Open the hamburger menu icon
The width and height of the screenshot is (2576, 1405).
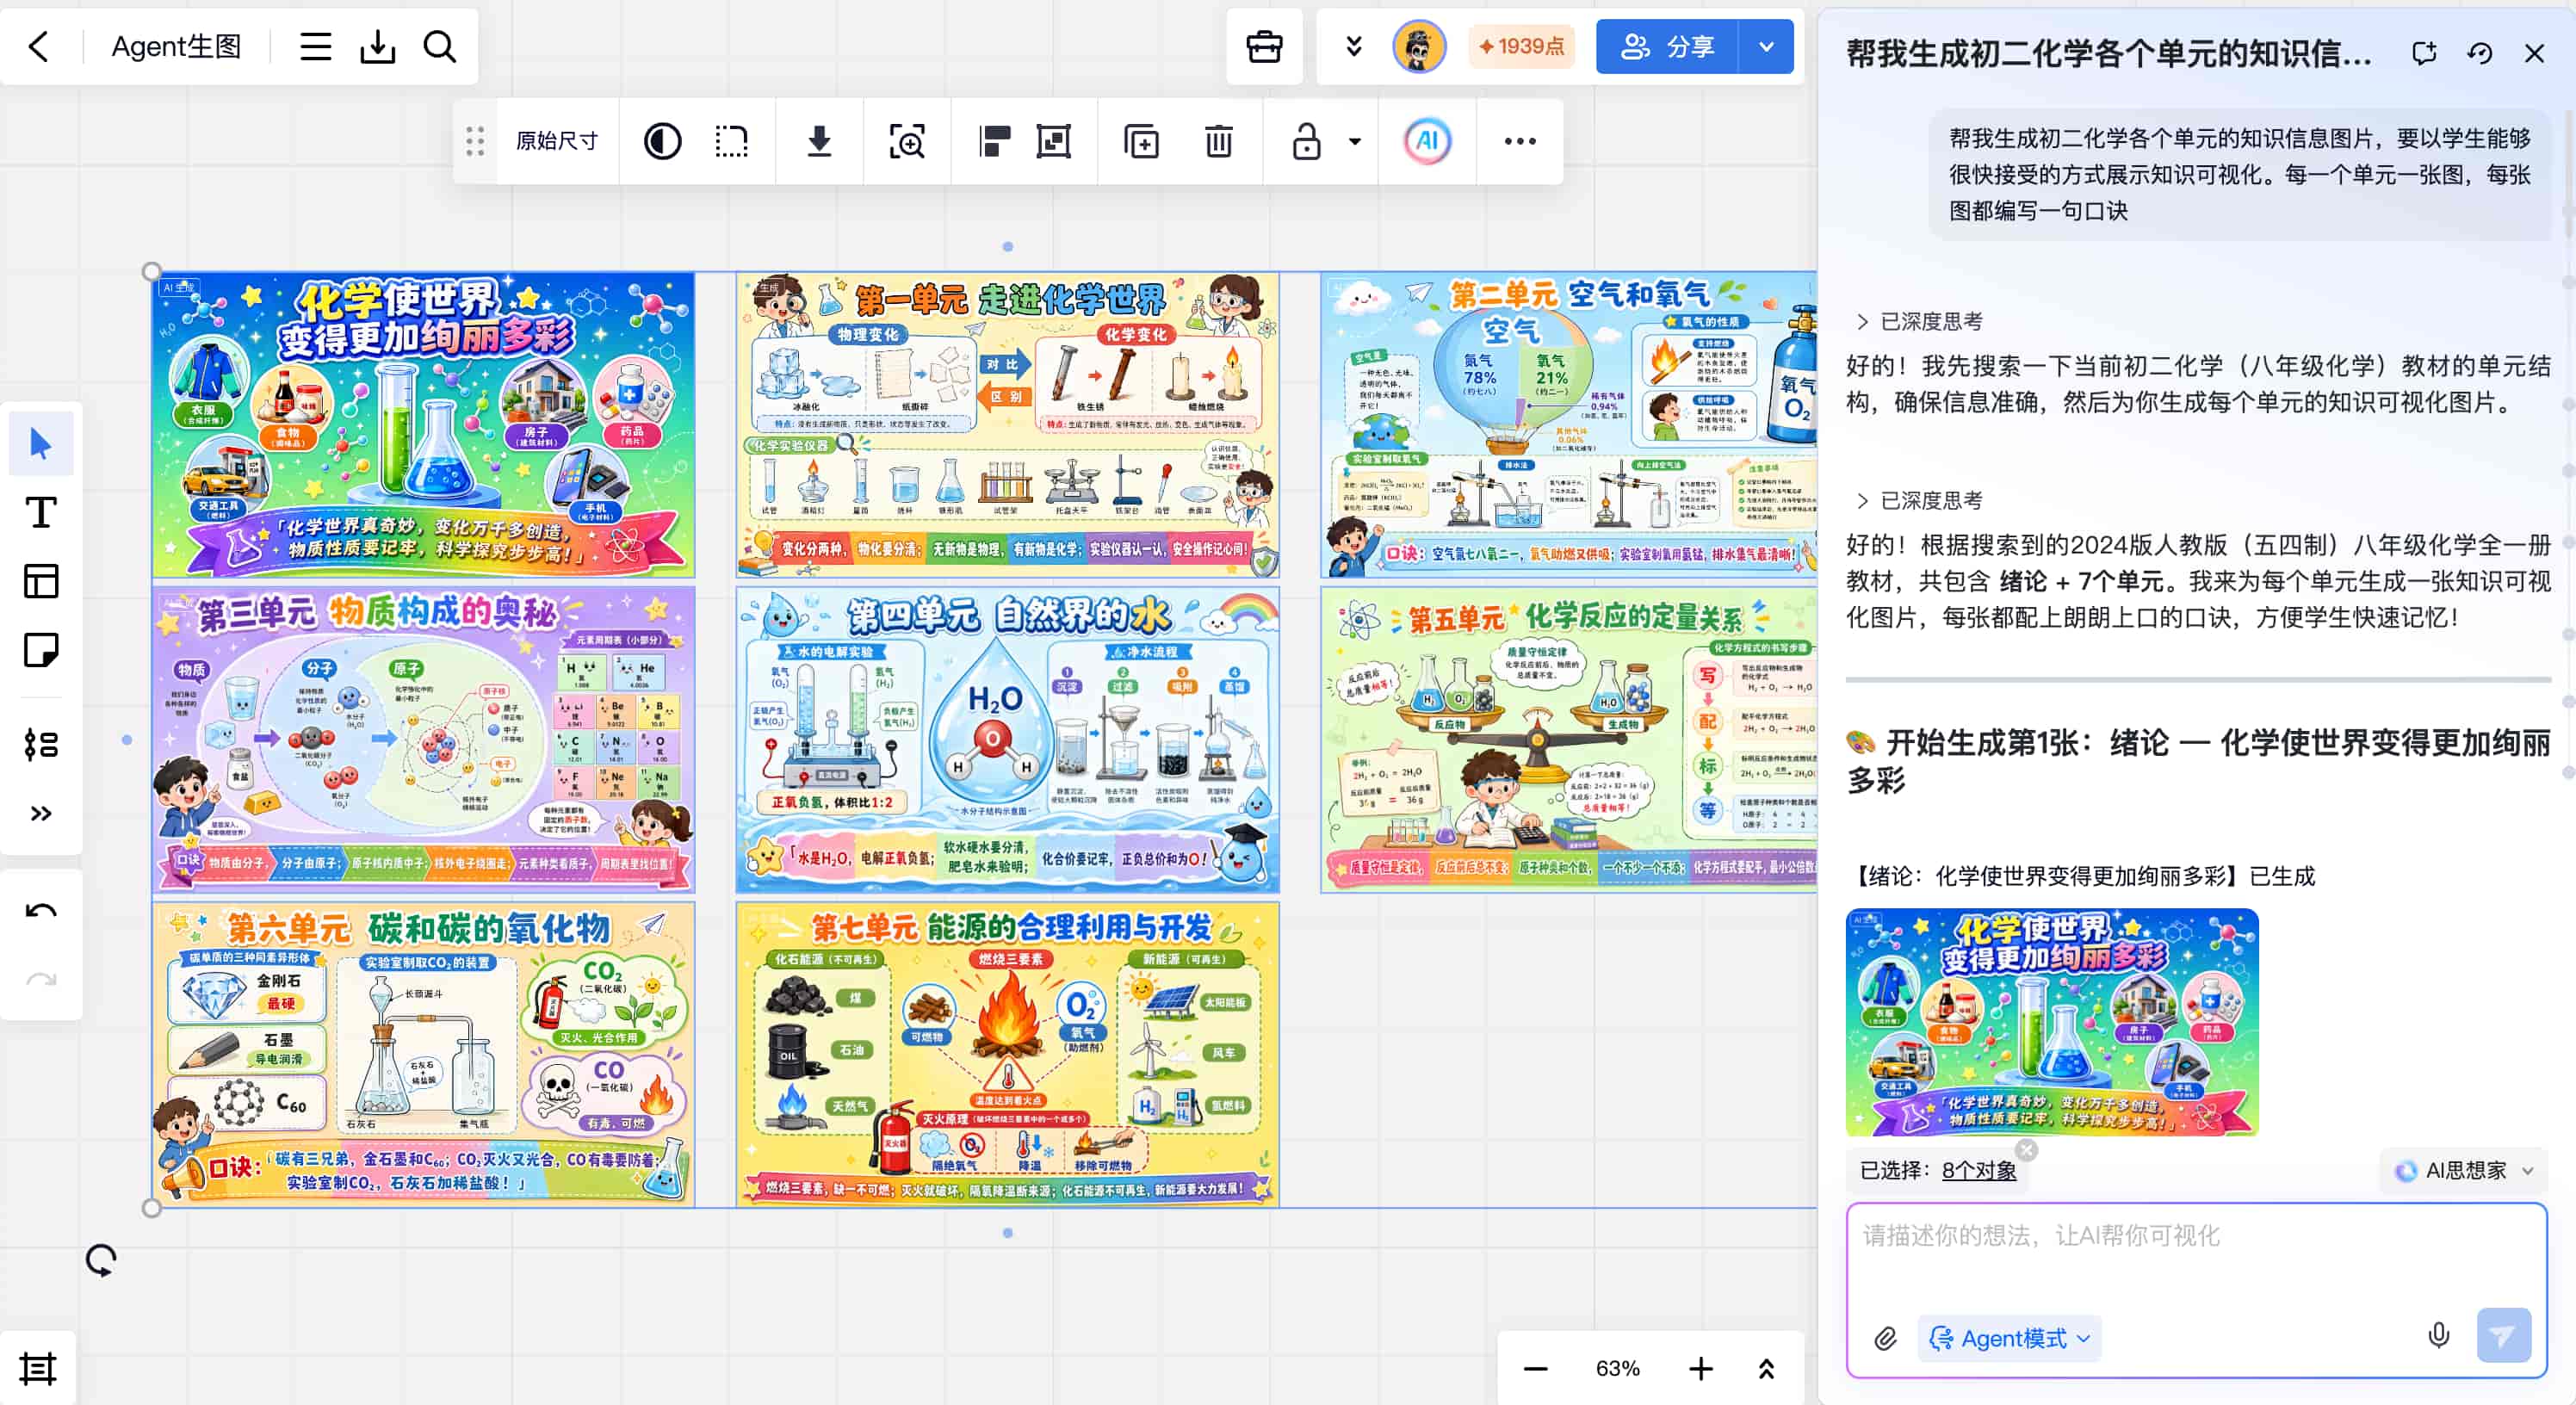[x=315, y=47]
